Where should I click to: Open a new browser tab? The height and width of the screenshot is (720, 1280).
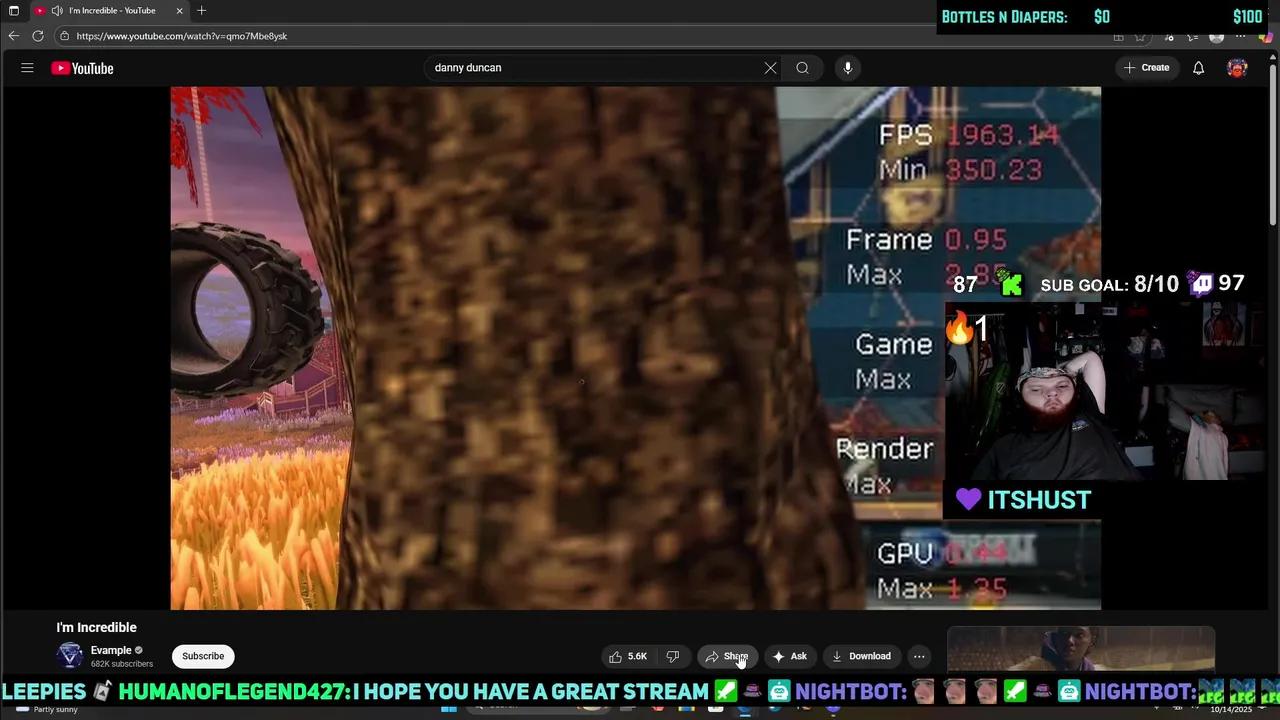click(201, 11)
